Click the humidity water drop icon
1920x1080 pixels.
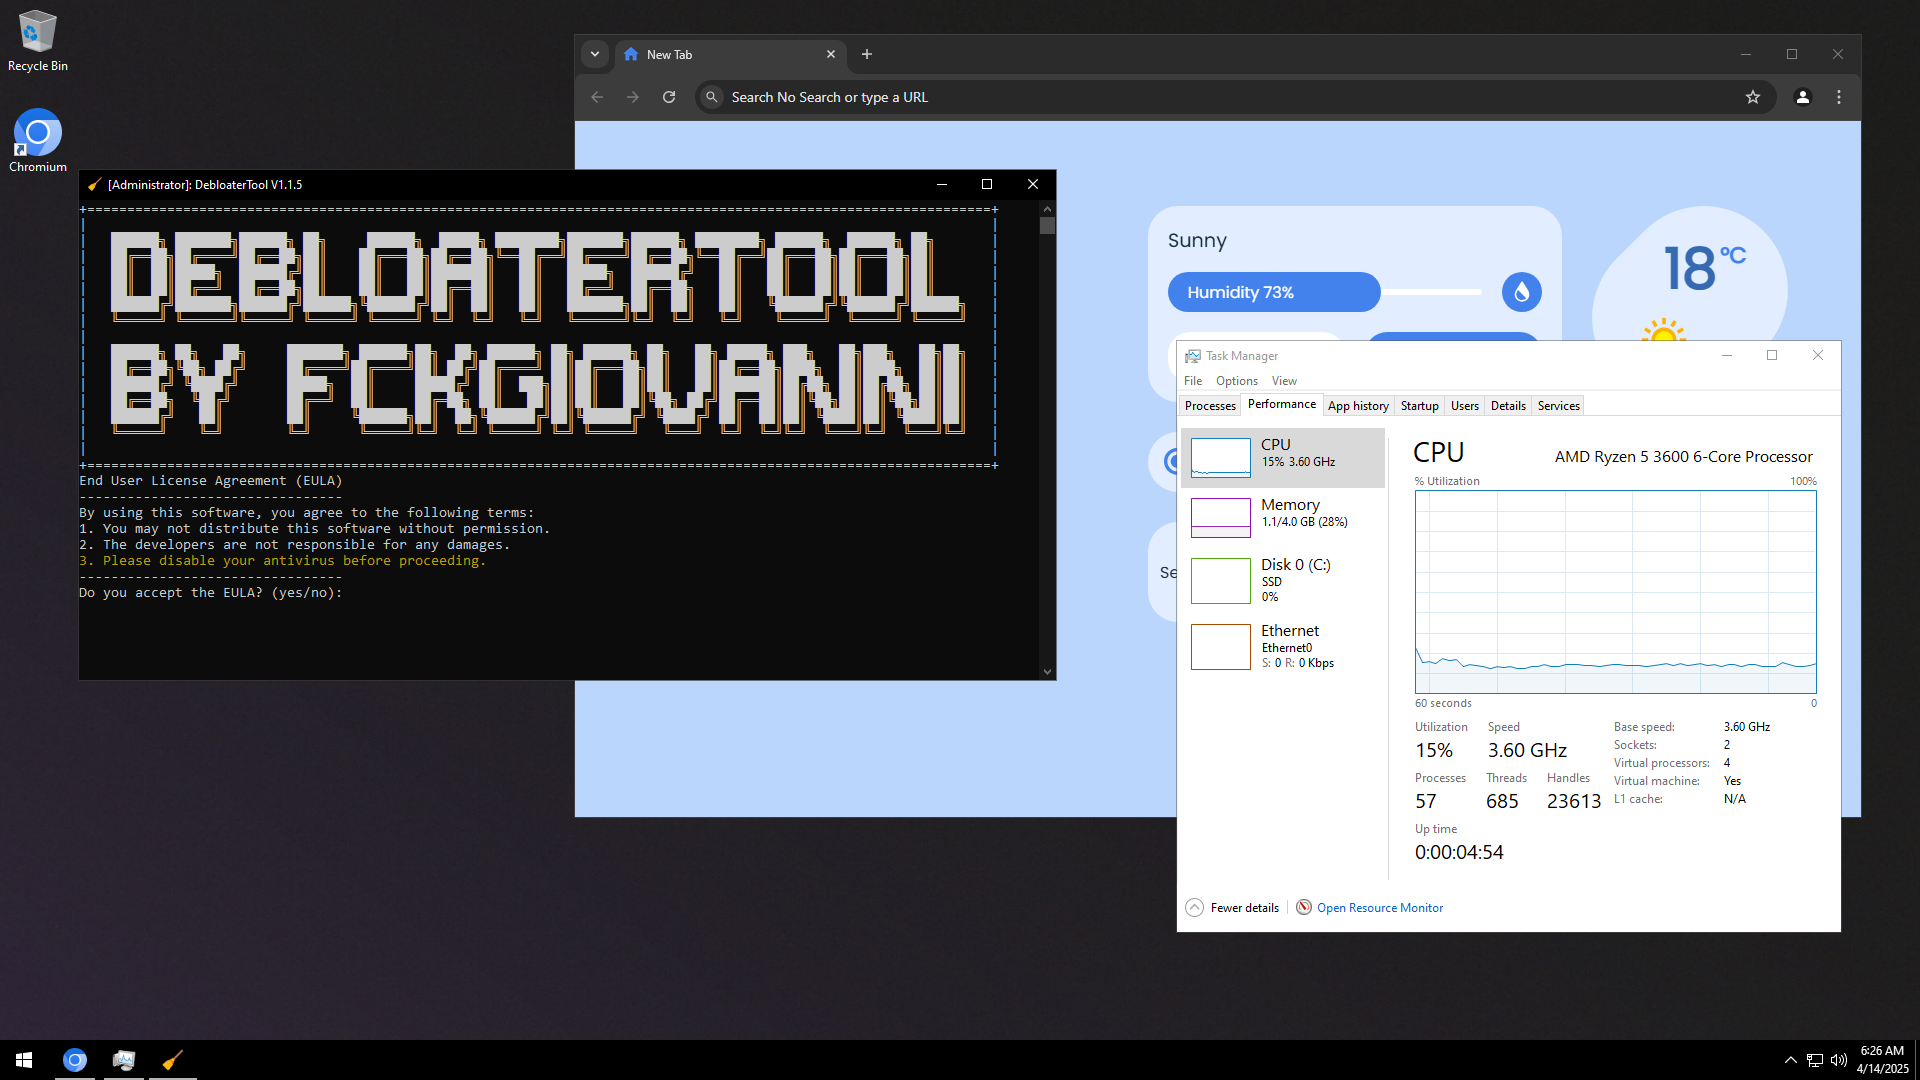click(1521, 292)
